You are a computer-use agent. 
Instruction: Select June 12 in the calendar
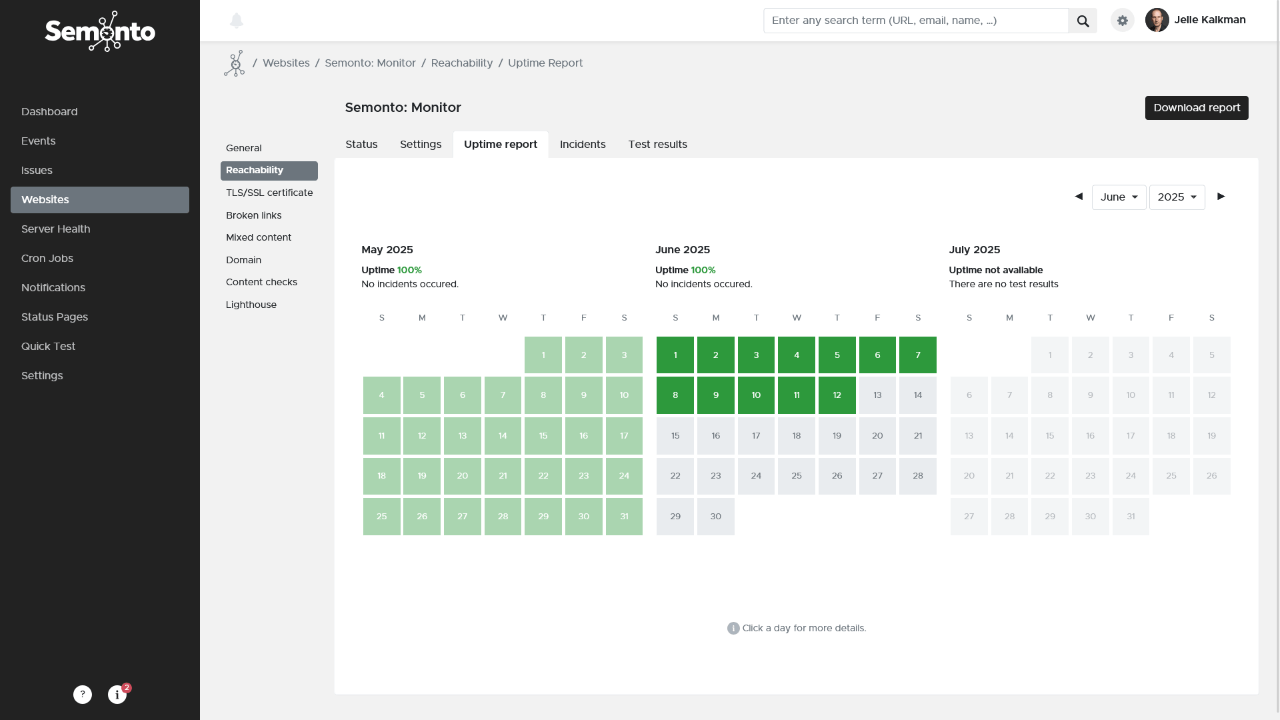[837, 395]
